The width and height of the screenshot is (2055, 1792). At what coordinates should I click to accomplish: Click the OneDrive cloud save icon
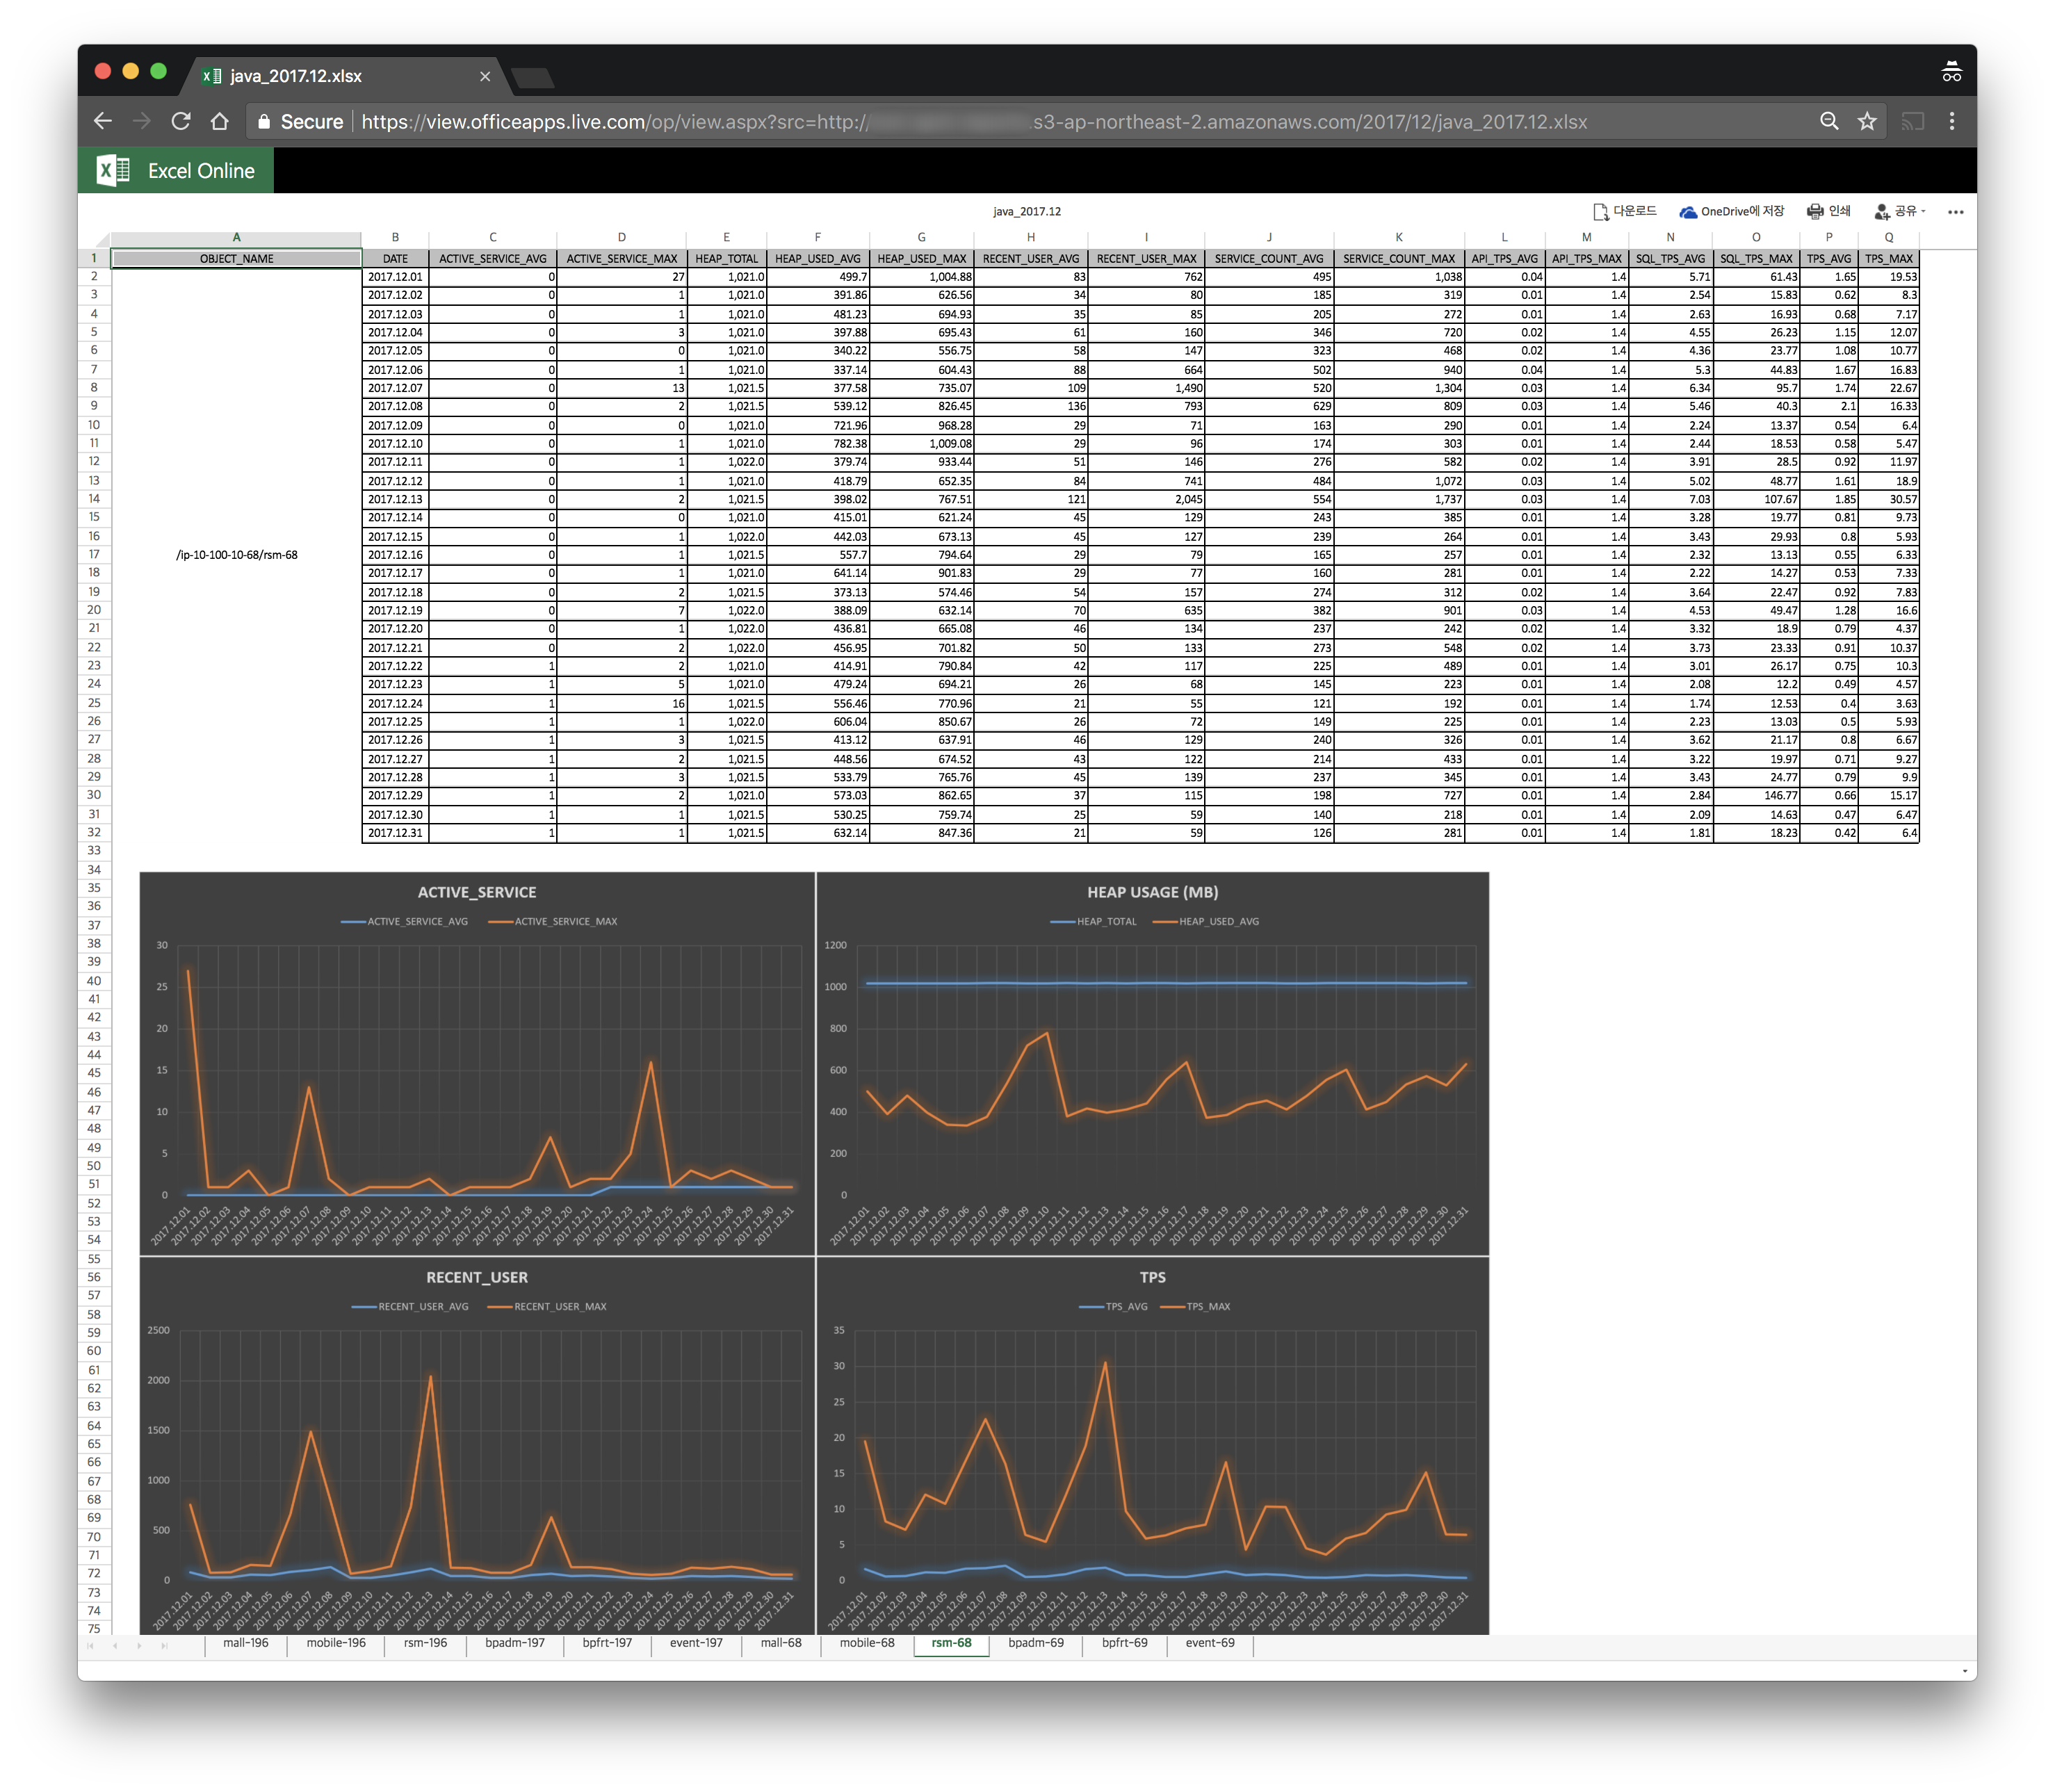(1688, 212)
